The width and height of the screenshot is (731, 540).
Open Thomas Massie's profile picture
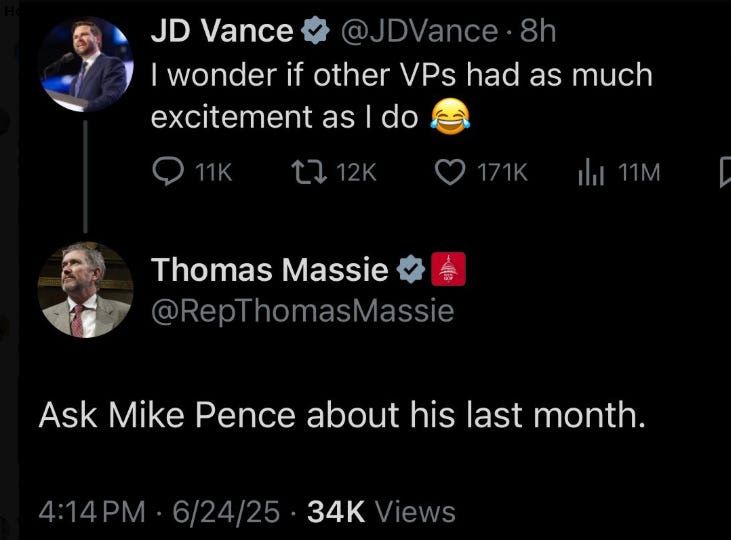[85, 290]
